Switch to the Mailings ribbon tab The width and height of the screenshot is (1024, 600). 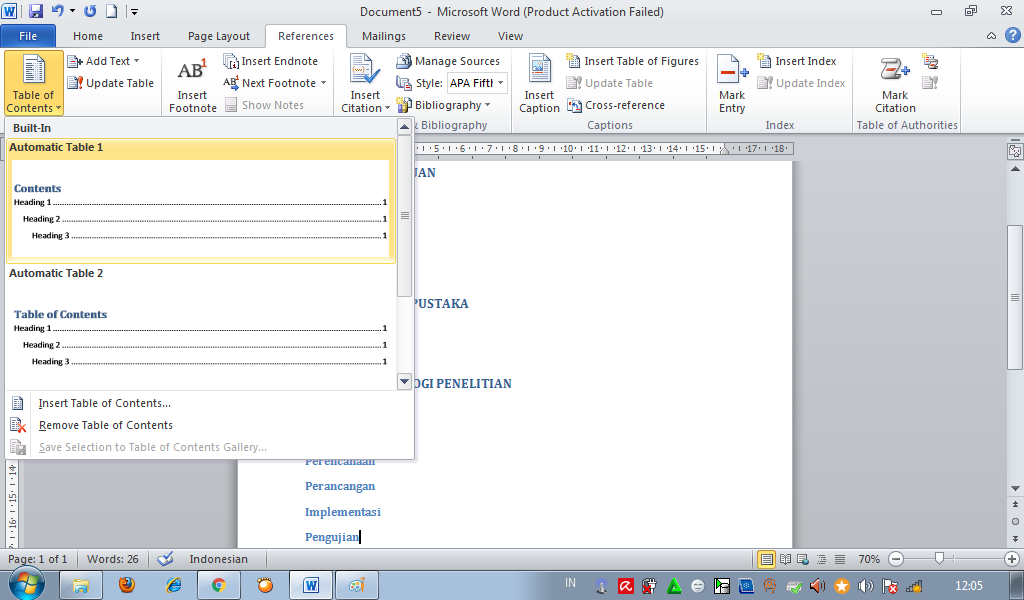(383, 35)
